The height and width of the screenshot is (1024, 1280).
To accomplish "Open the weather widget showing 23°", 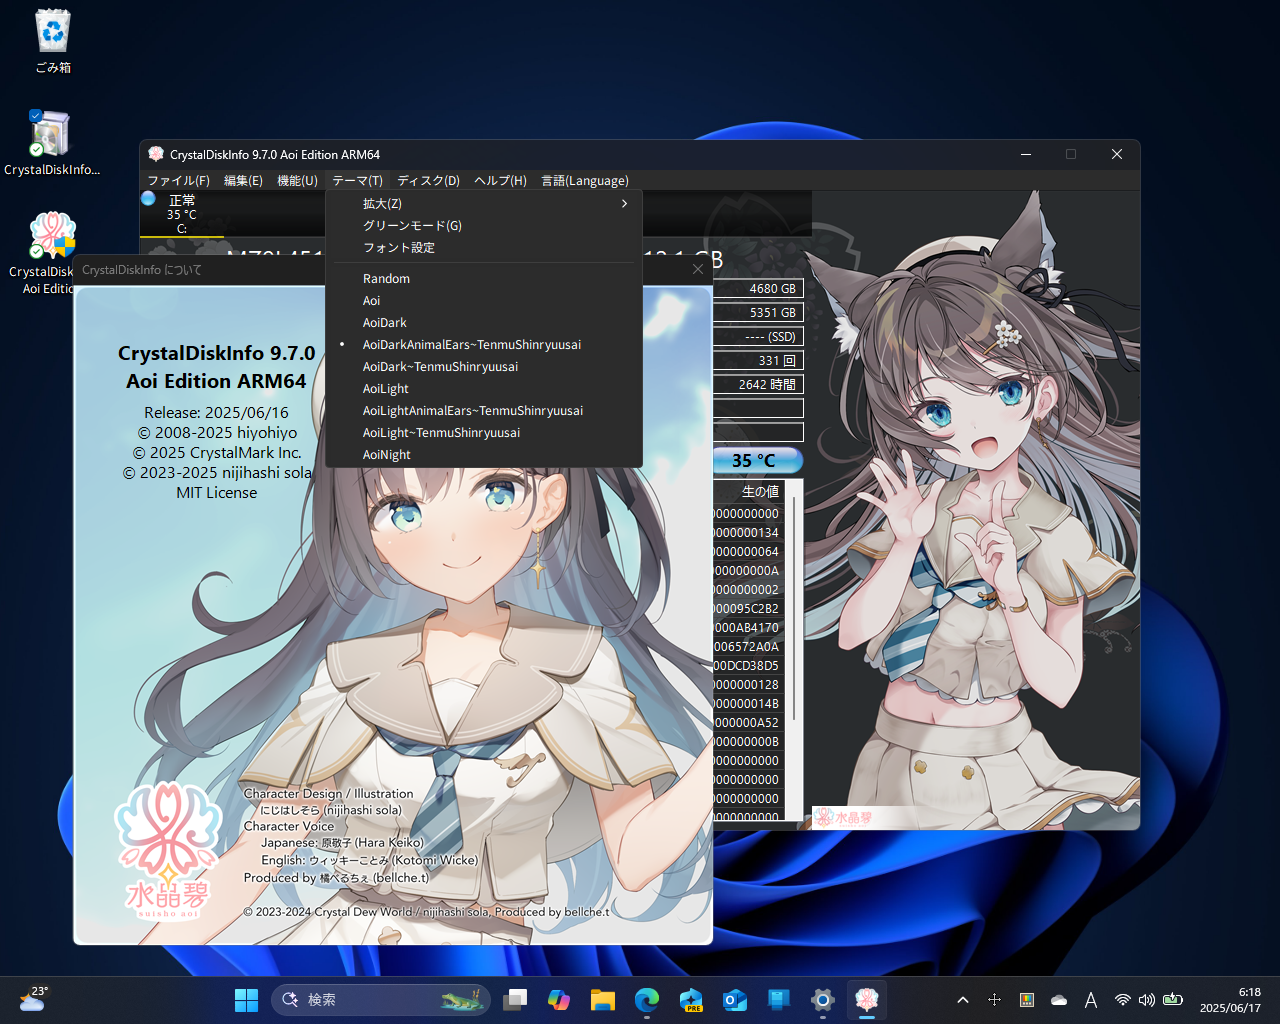I will 33,999.
